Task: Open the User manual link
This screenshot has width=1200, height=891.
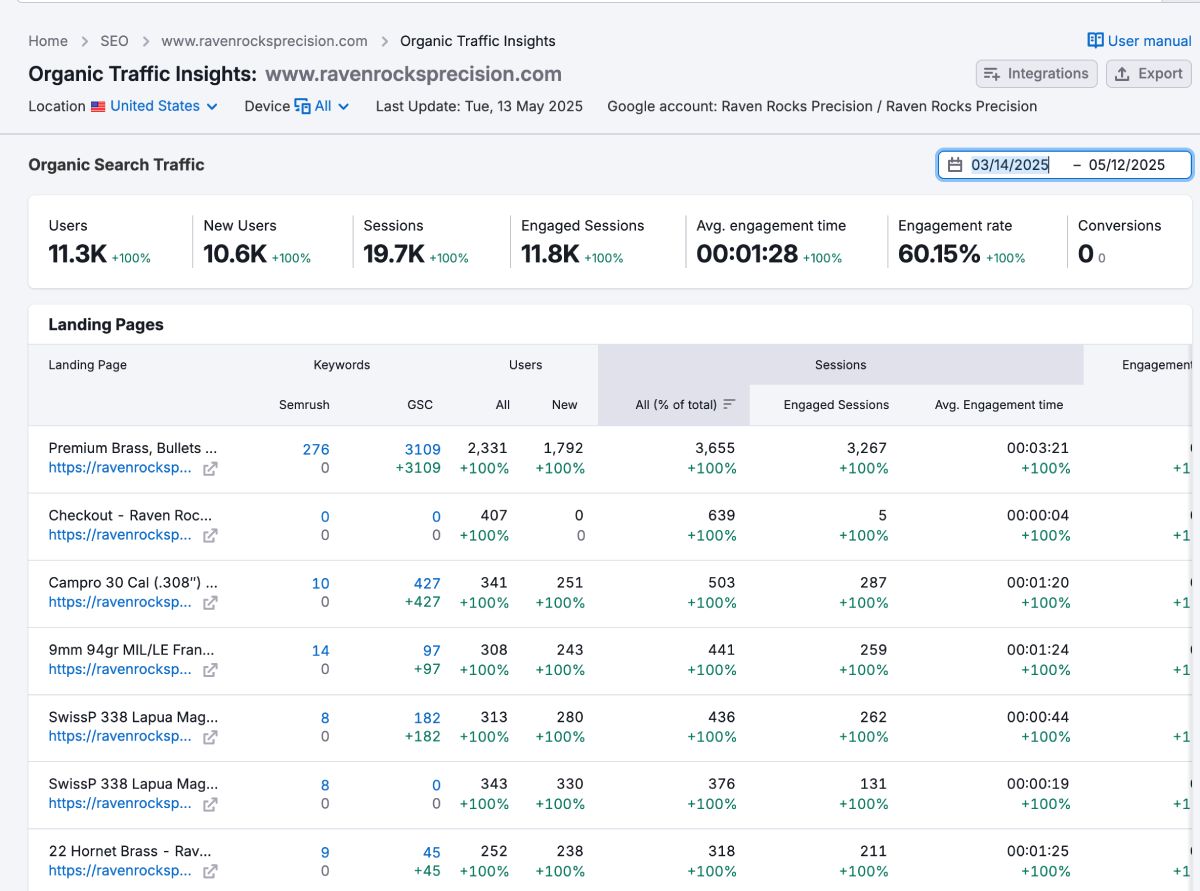Action: click(1140, 41)
